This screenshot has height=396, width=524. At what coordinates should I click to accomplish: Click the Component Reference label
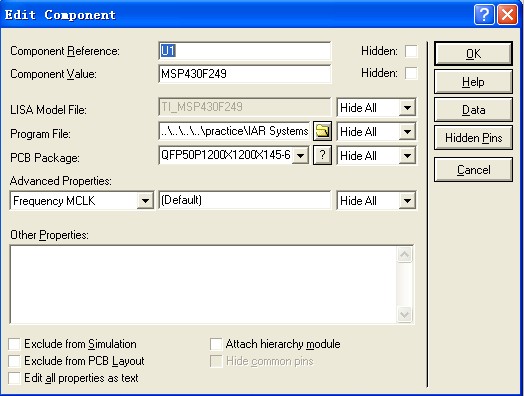(65, 51)
